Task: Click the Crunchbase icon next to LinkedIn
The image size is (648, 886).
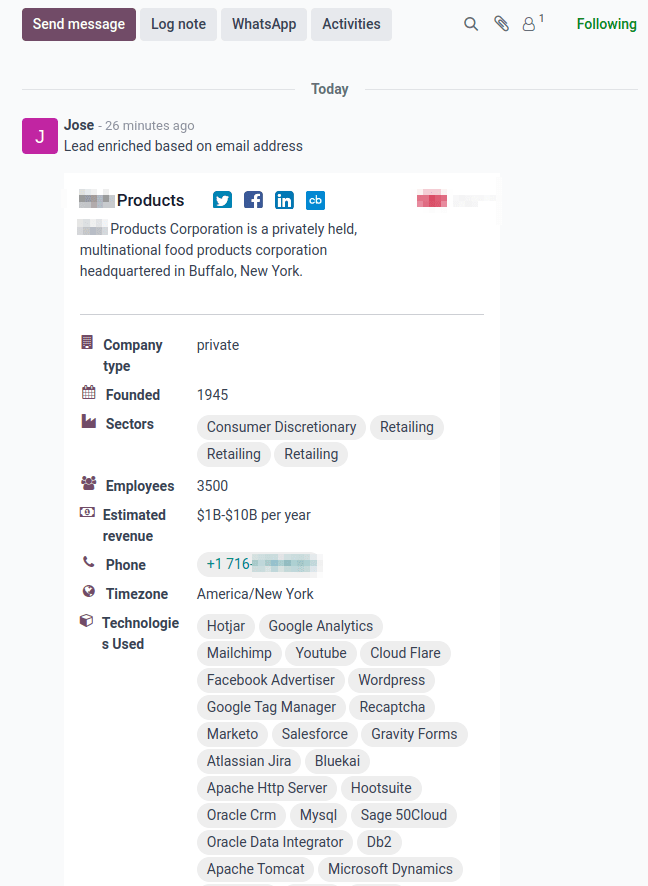Action: click(x=315, y=200)
